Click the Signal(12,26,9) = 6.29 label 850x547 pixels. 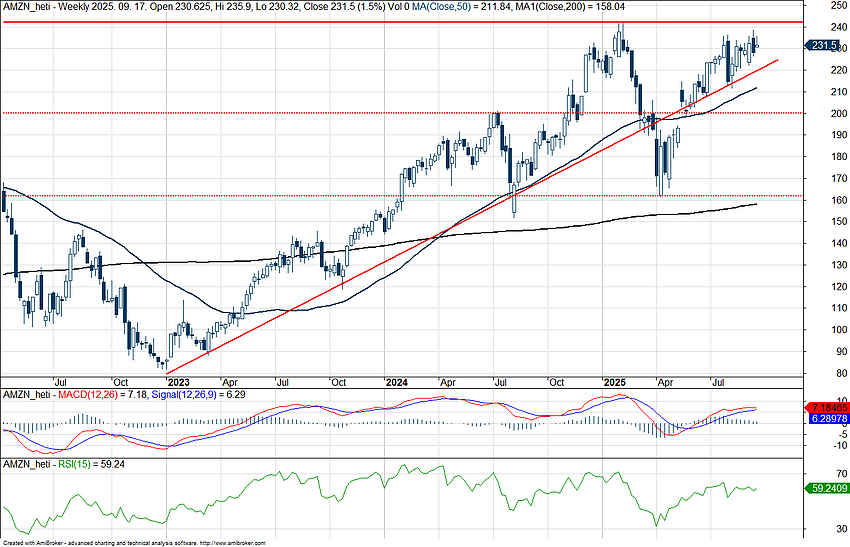[198, 395]
